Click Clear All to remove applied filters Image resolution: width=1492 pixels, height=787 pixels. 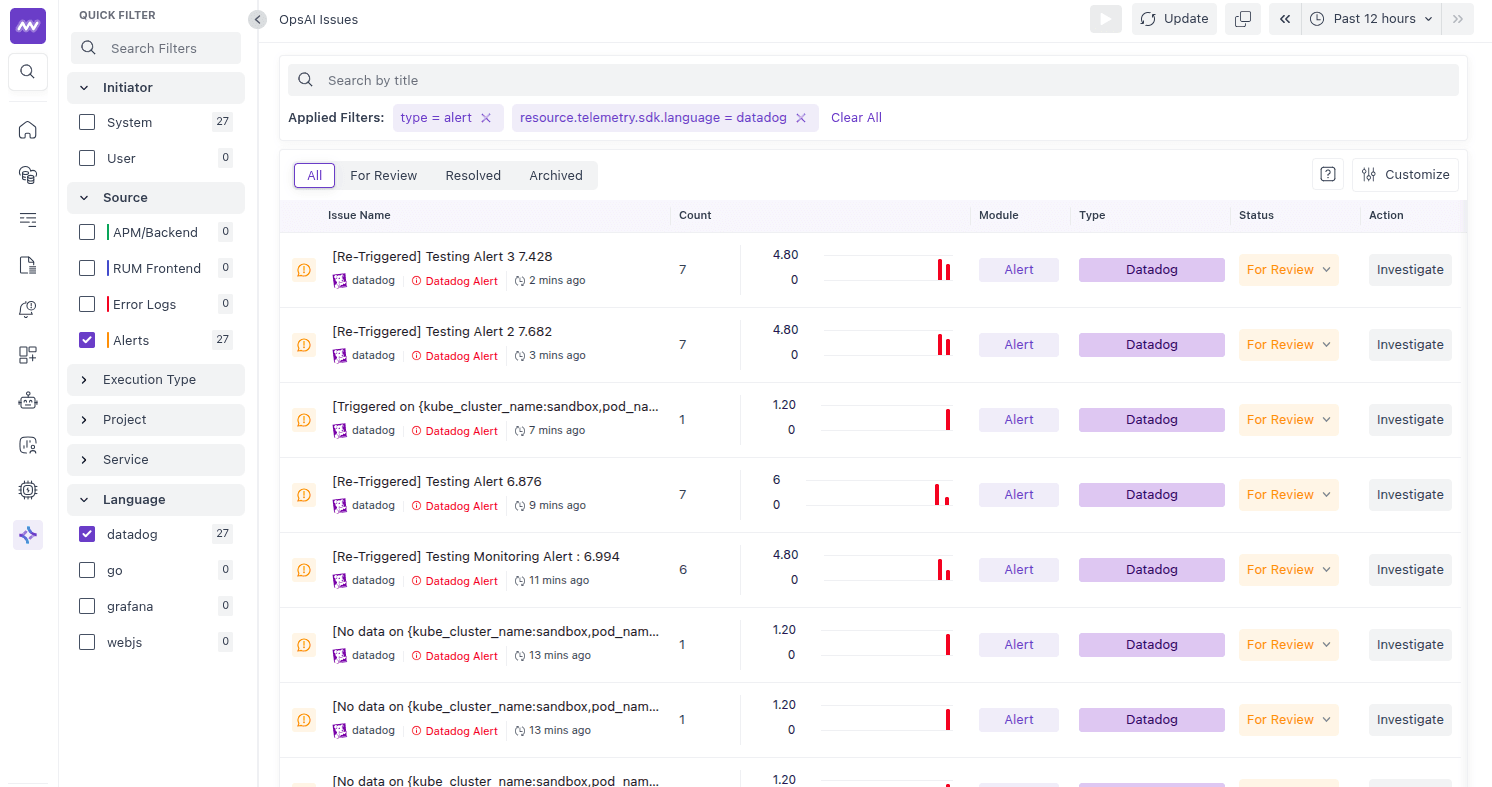[x=856, y=117]
